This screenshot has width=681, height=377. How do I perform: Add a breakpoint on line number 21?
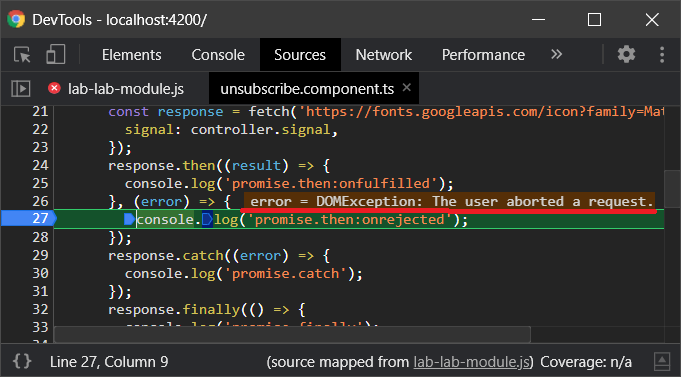pos(40,112)
